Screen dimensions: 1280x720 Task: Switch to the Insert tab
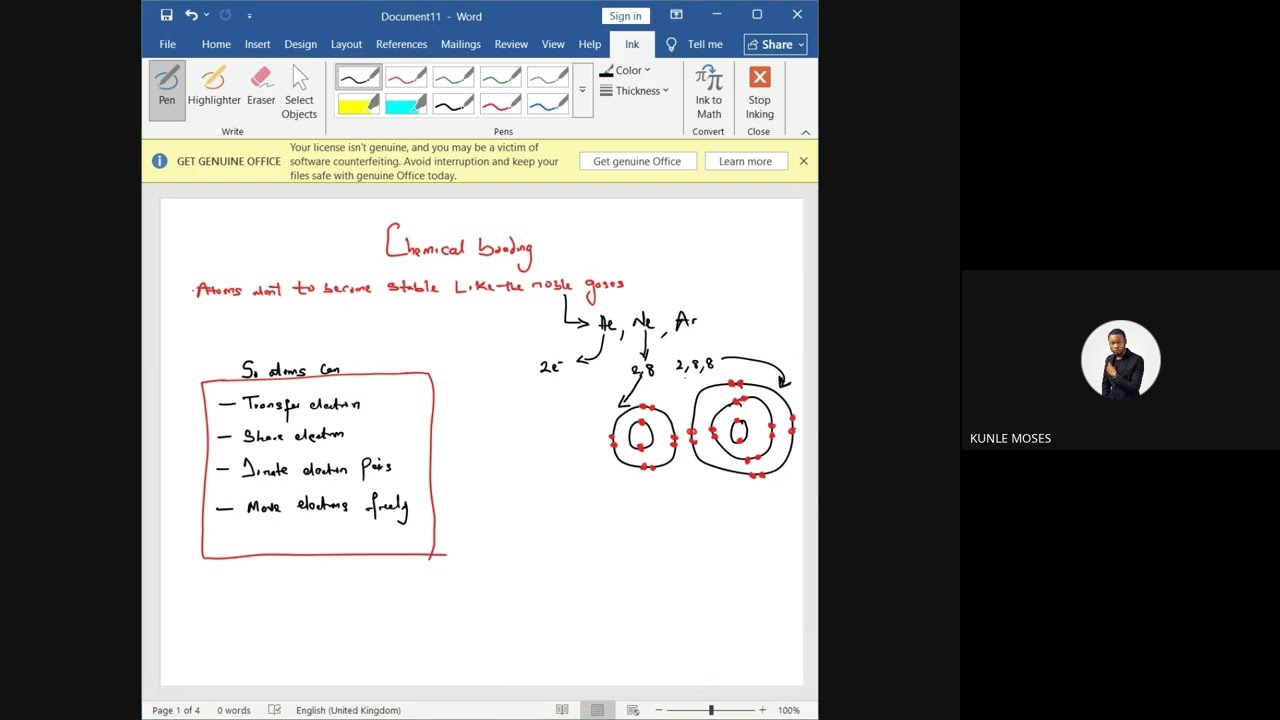tap(257, 44)
